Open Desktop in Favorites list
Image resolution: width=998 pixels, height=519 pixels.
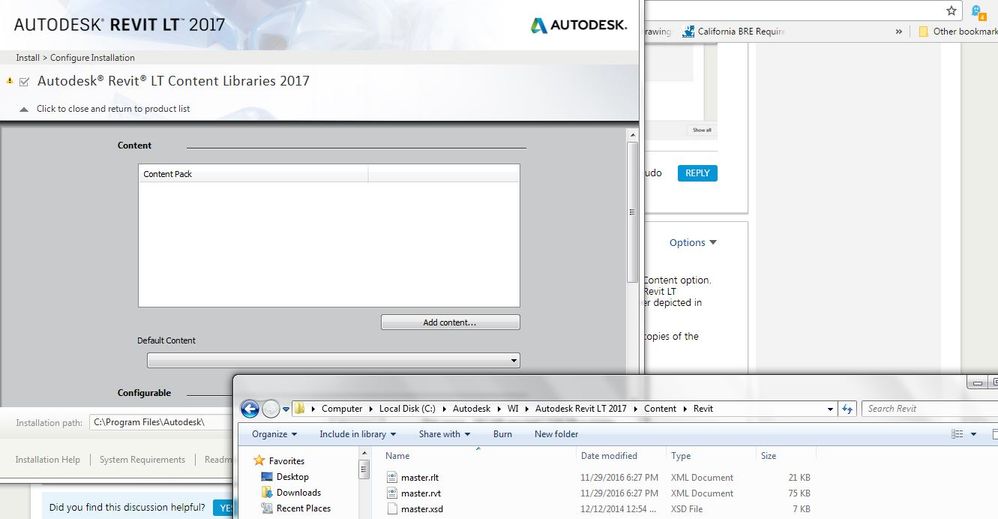tap(285, 476)
